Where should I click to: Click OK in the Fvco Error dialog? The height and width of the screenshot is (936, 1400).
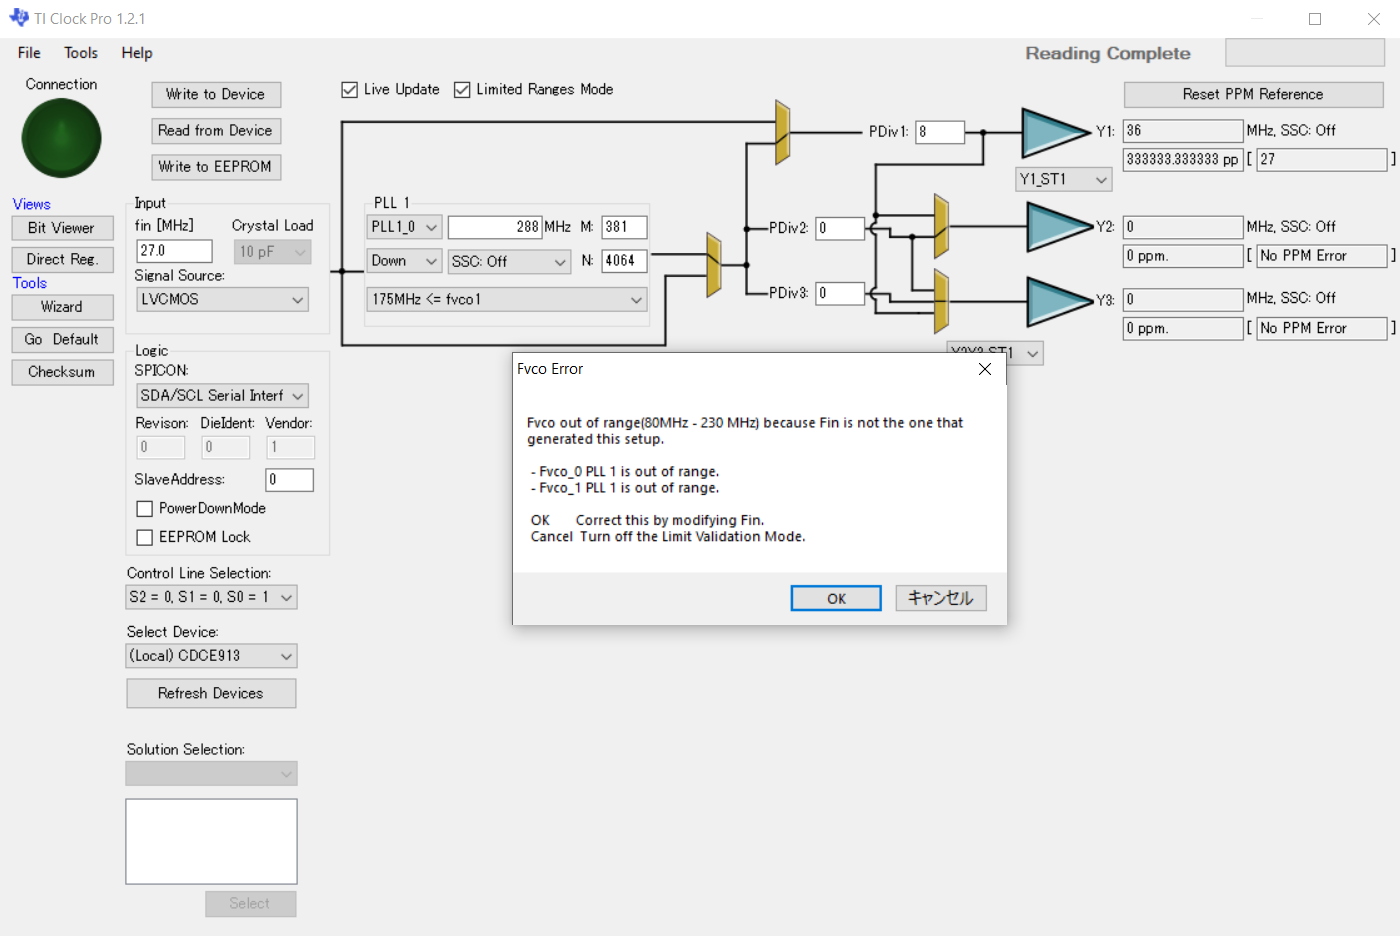(836, 598)
